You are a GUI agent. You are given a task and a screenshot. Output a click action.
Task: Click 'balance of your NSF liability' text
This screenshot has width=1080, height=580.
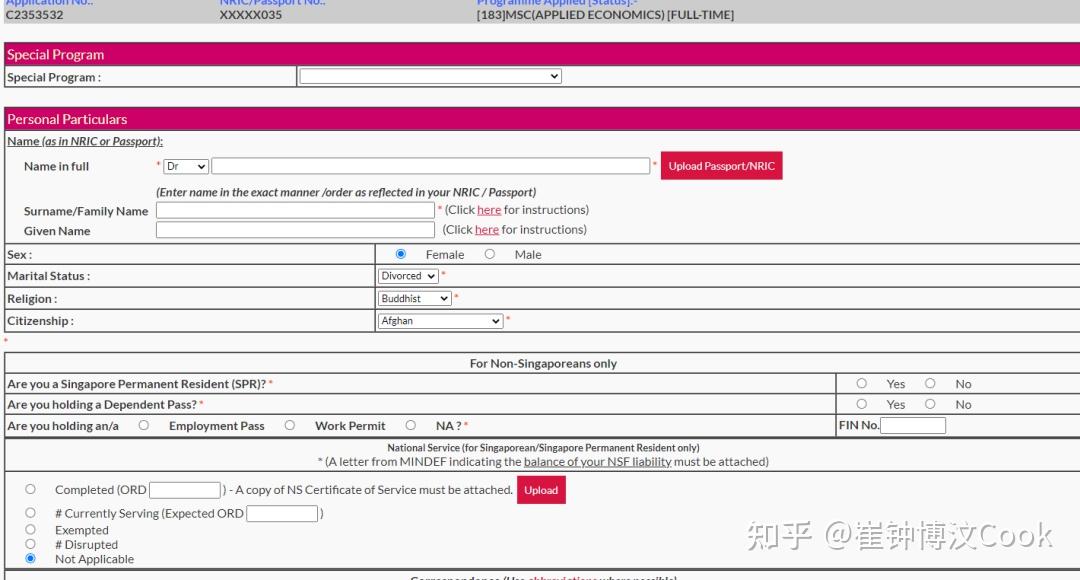point(597,462)
